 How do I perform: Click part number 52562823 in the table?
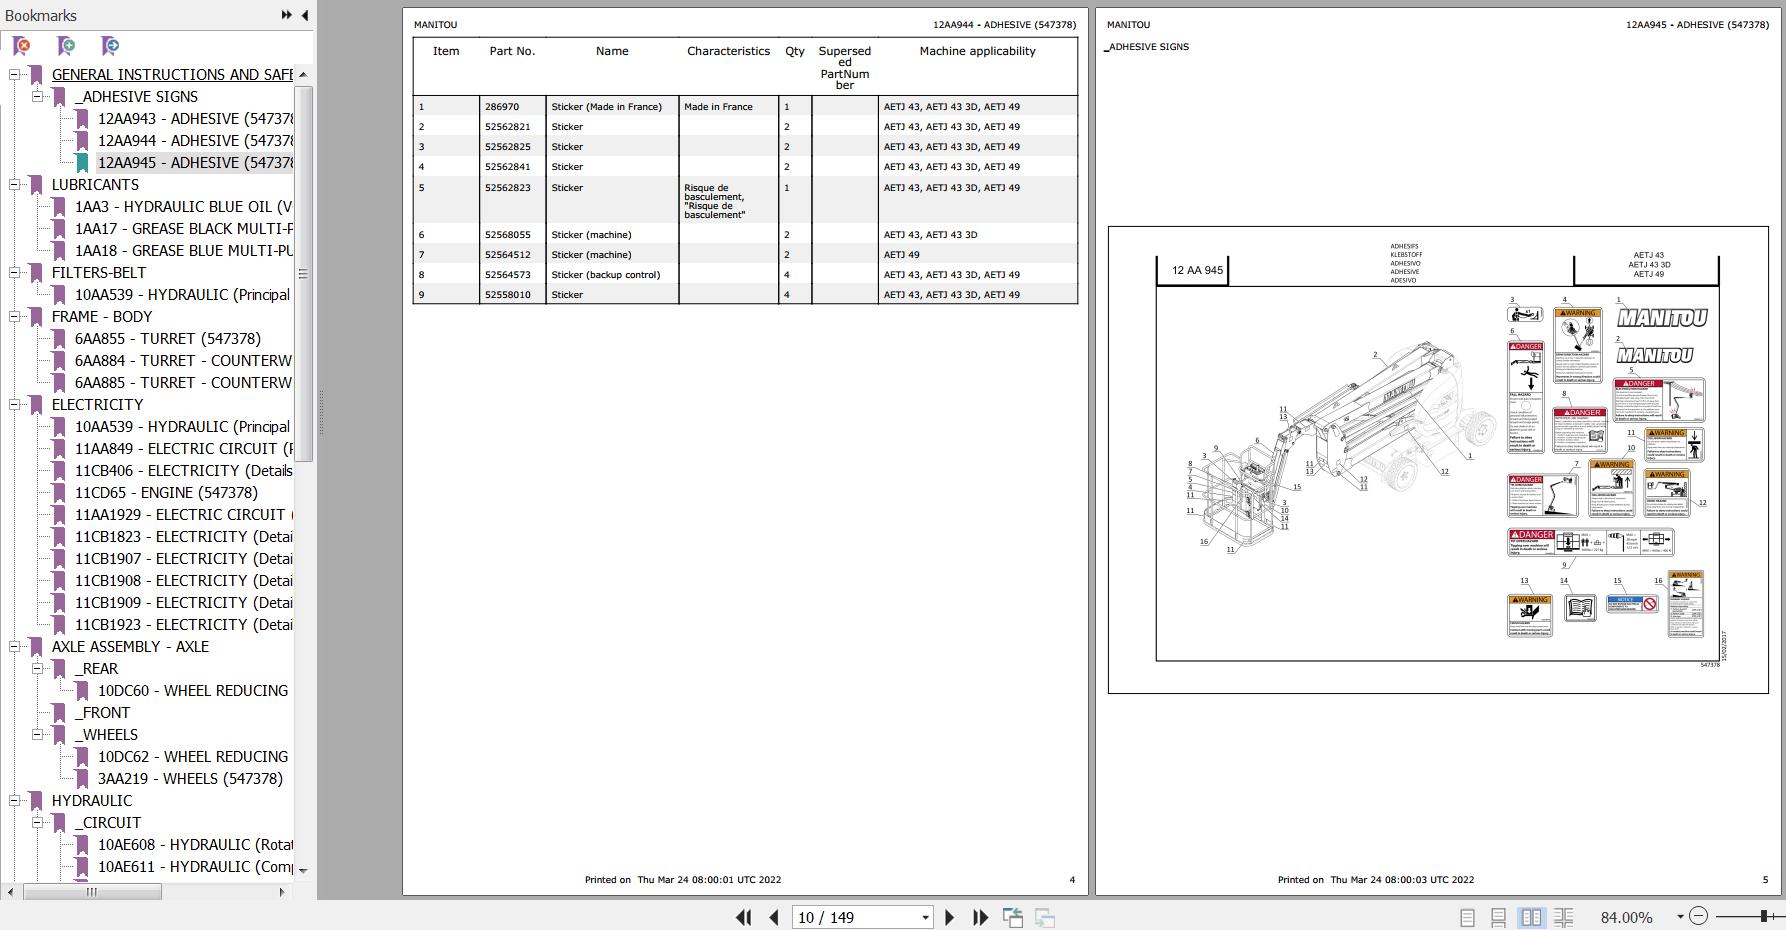point(508,188)
